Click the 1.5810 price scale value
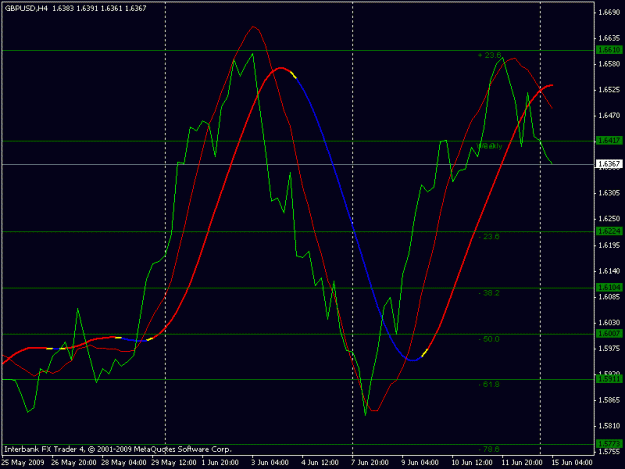This screenshot has height=469, width=625. (x=610, y=426)
